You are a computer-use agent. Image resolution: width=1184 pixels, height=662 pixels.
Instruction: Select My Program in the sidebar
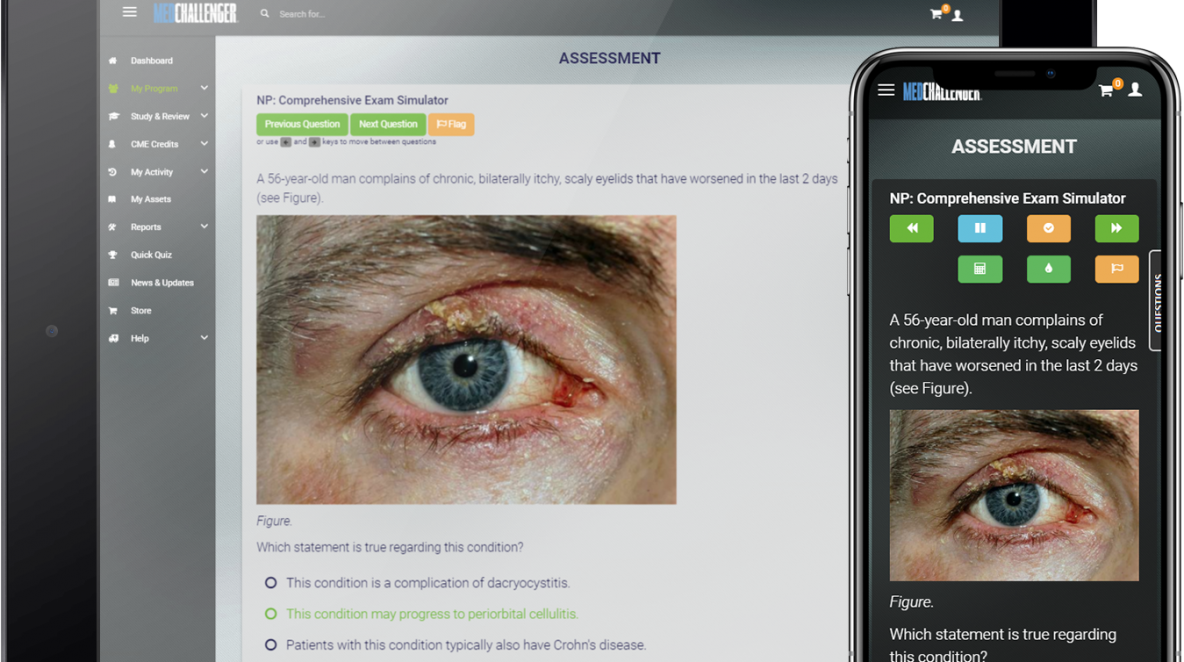(154, 88)
